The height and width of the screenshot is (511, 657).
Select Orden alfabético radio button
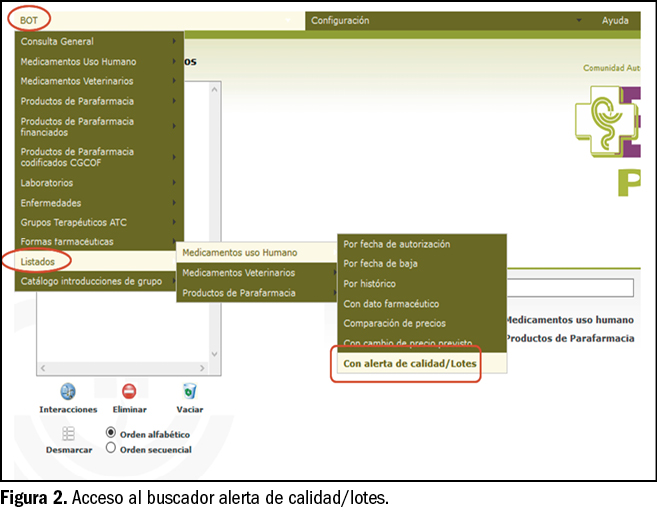111,433
